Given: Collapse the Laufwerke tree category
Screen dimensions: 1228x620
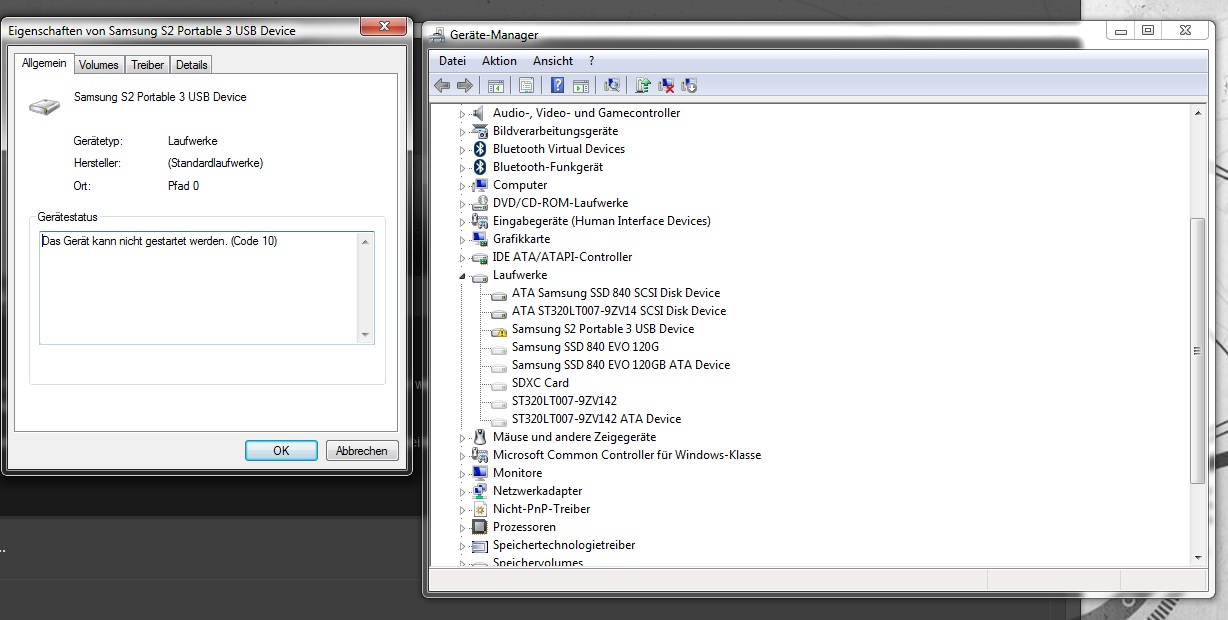Looking at the screenshot, I should point(462,276).
